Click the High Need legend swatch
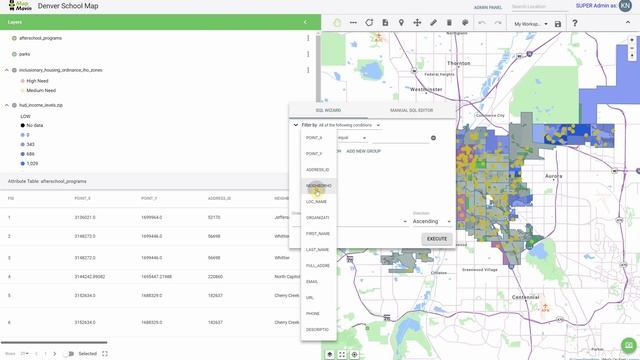This screenshot has width=640, height=360. (22, 81)
